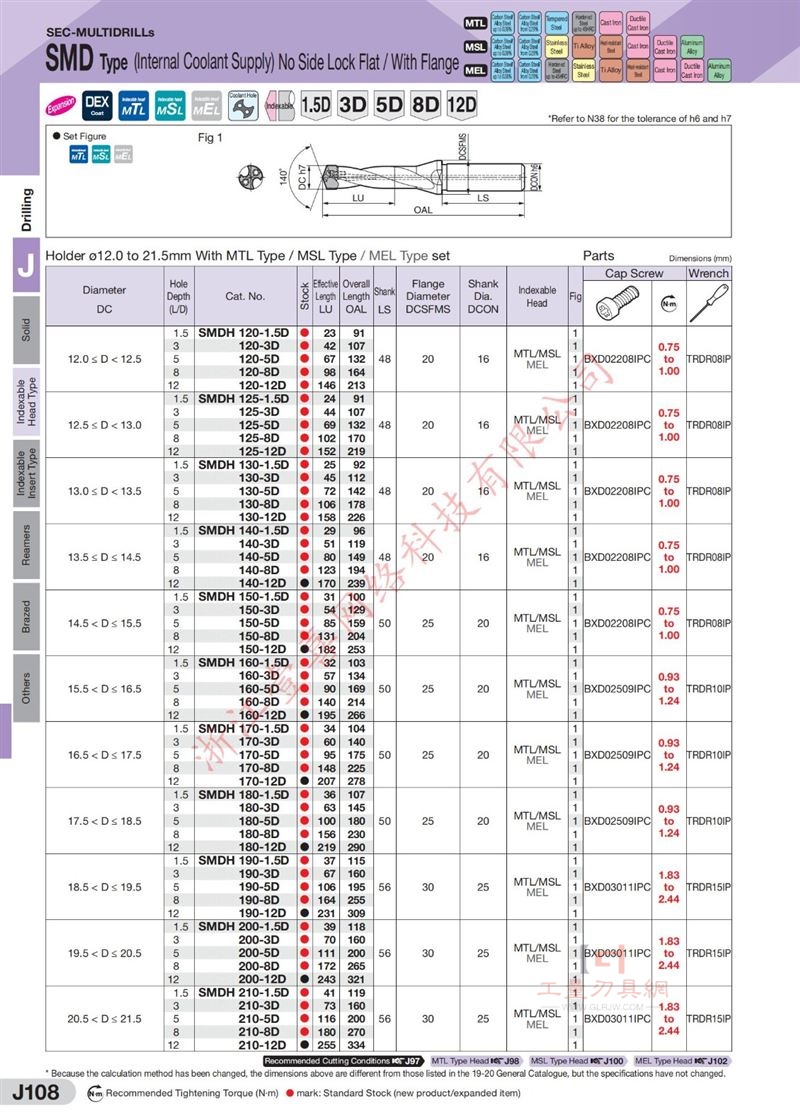Click the greyed MEL icon under Set Figure
The height and width of the screenshot is (1120, 800).
(x=123, y=154)
